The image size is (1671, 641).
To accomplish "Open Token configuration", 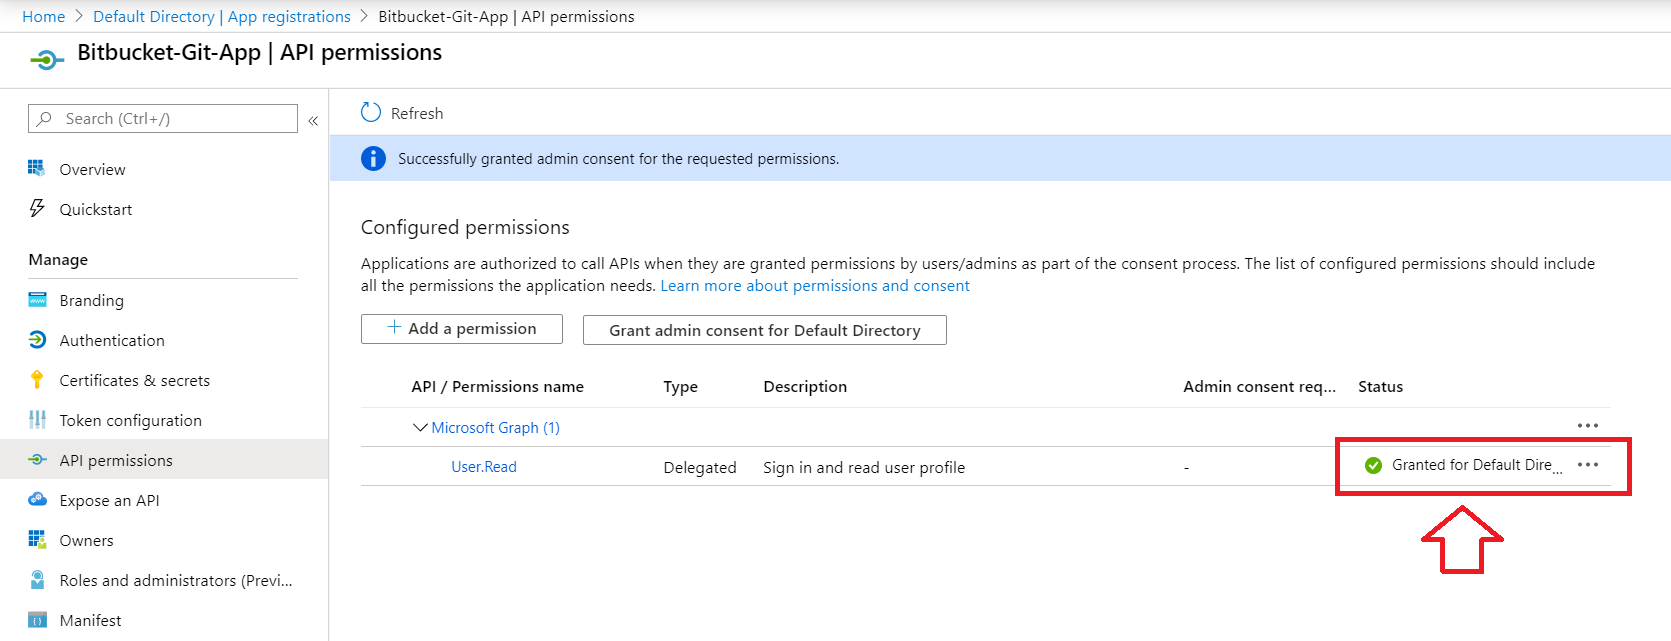I will [x=131, y=420].
